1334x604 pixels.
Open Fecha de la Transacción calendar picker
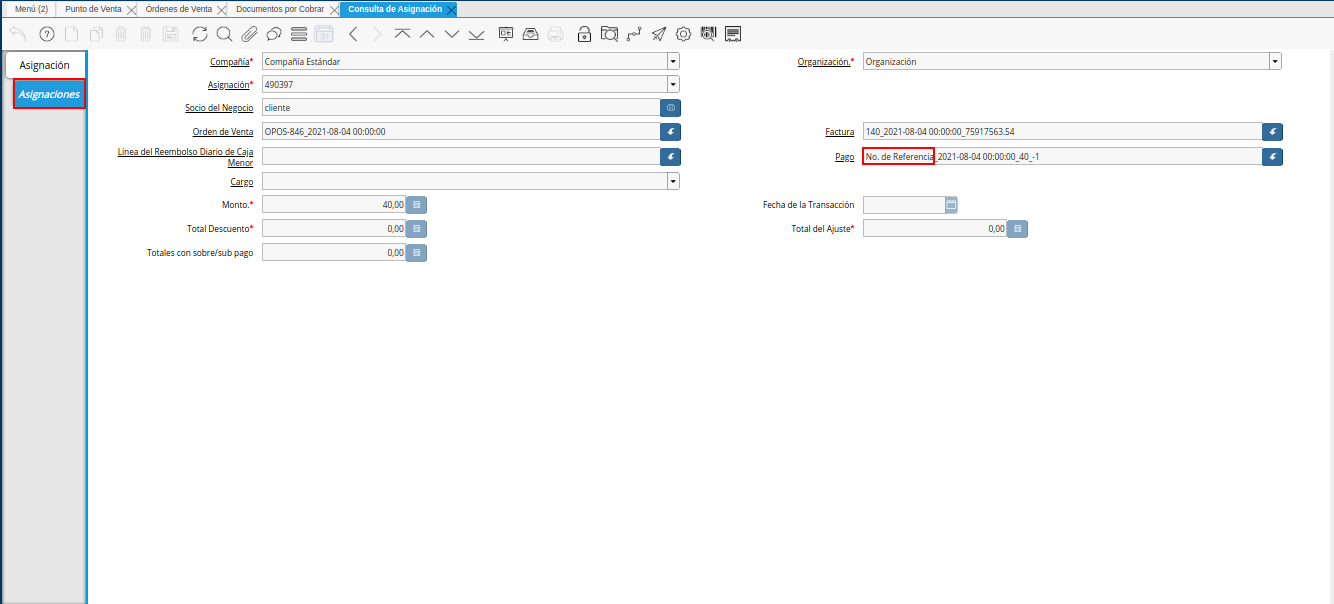[x=952, y=204]
